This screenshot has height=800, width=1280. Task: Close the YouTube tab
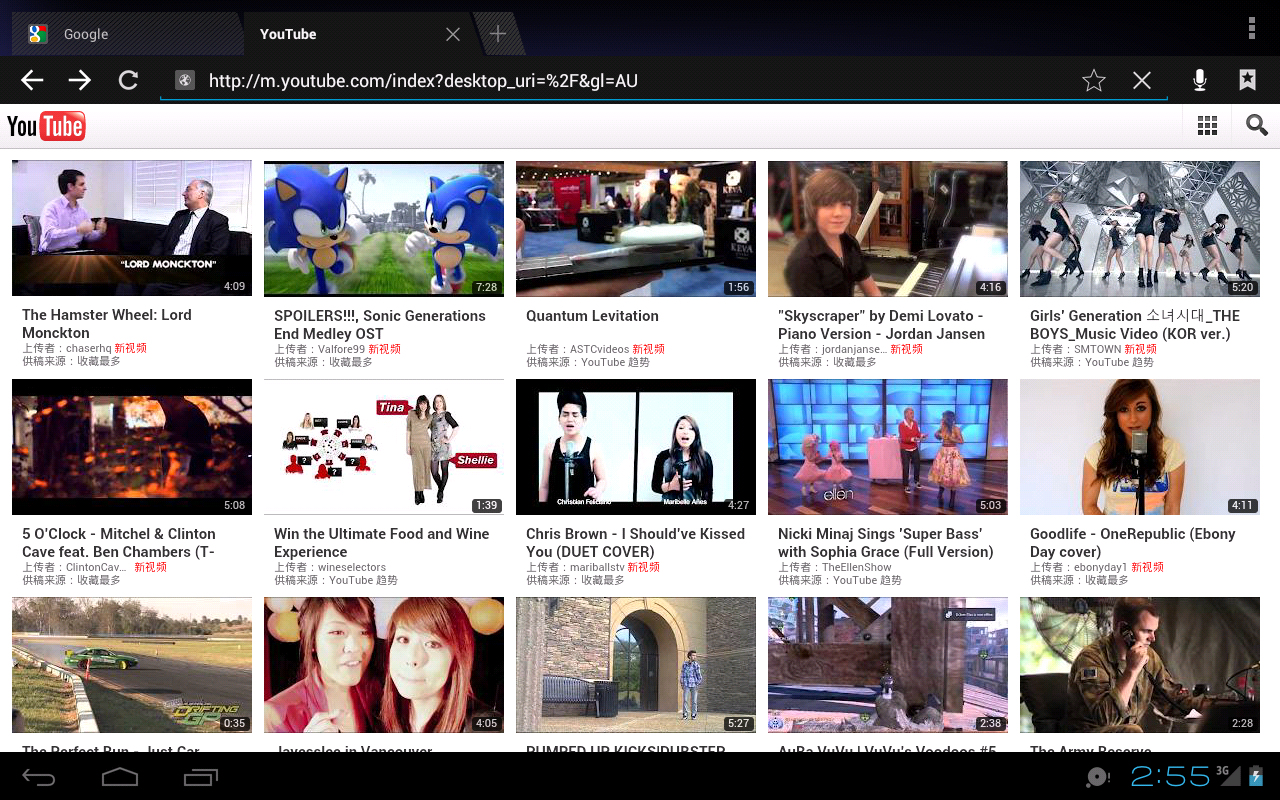453,34
